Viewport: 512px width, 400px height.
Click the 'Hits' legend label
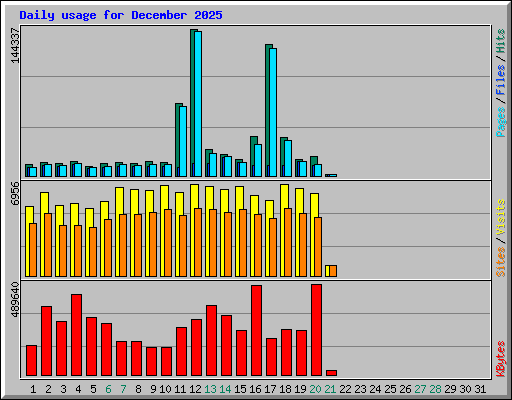click(501, 41)
